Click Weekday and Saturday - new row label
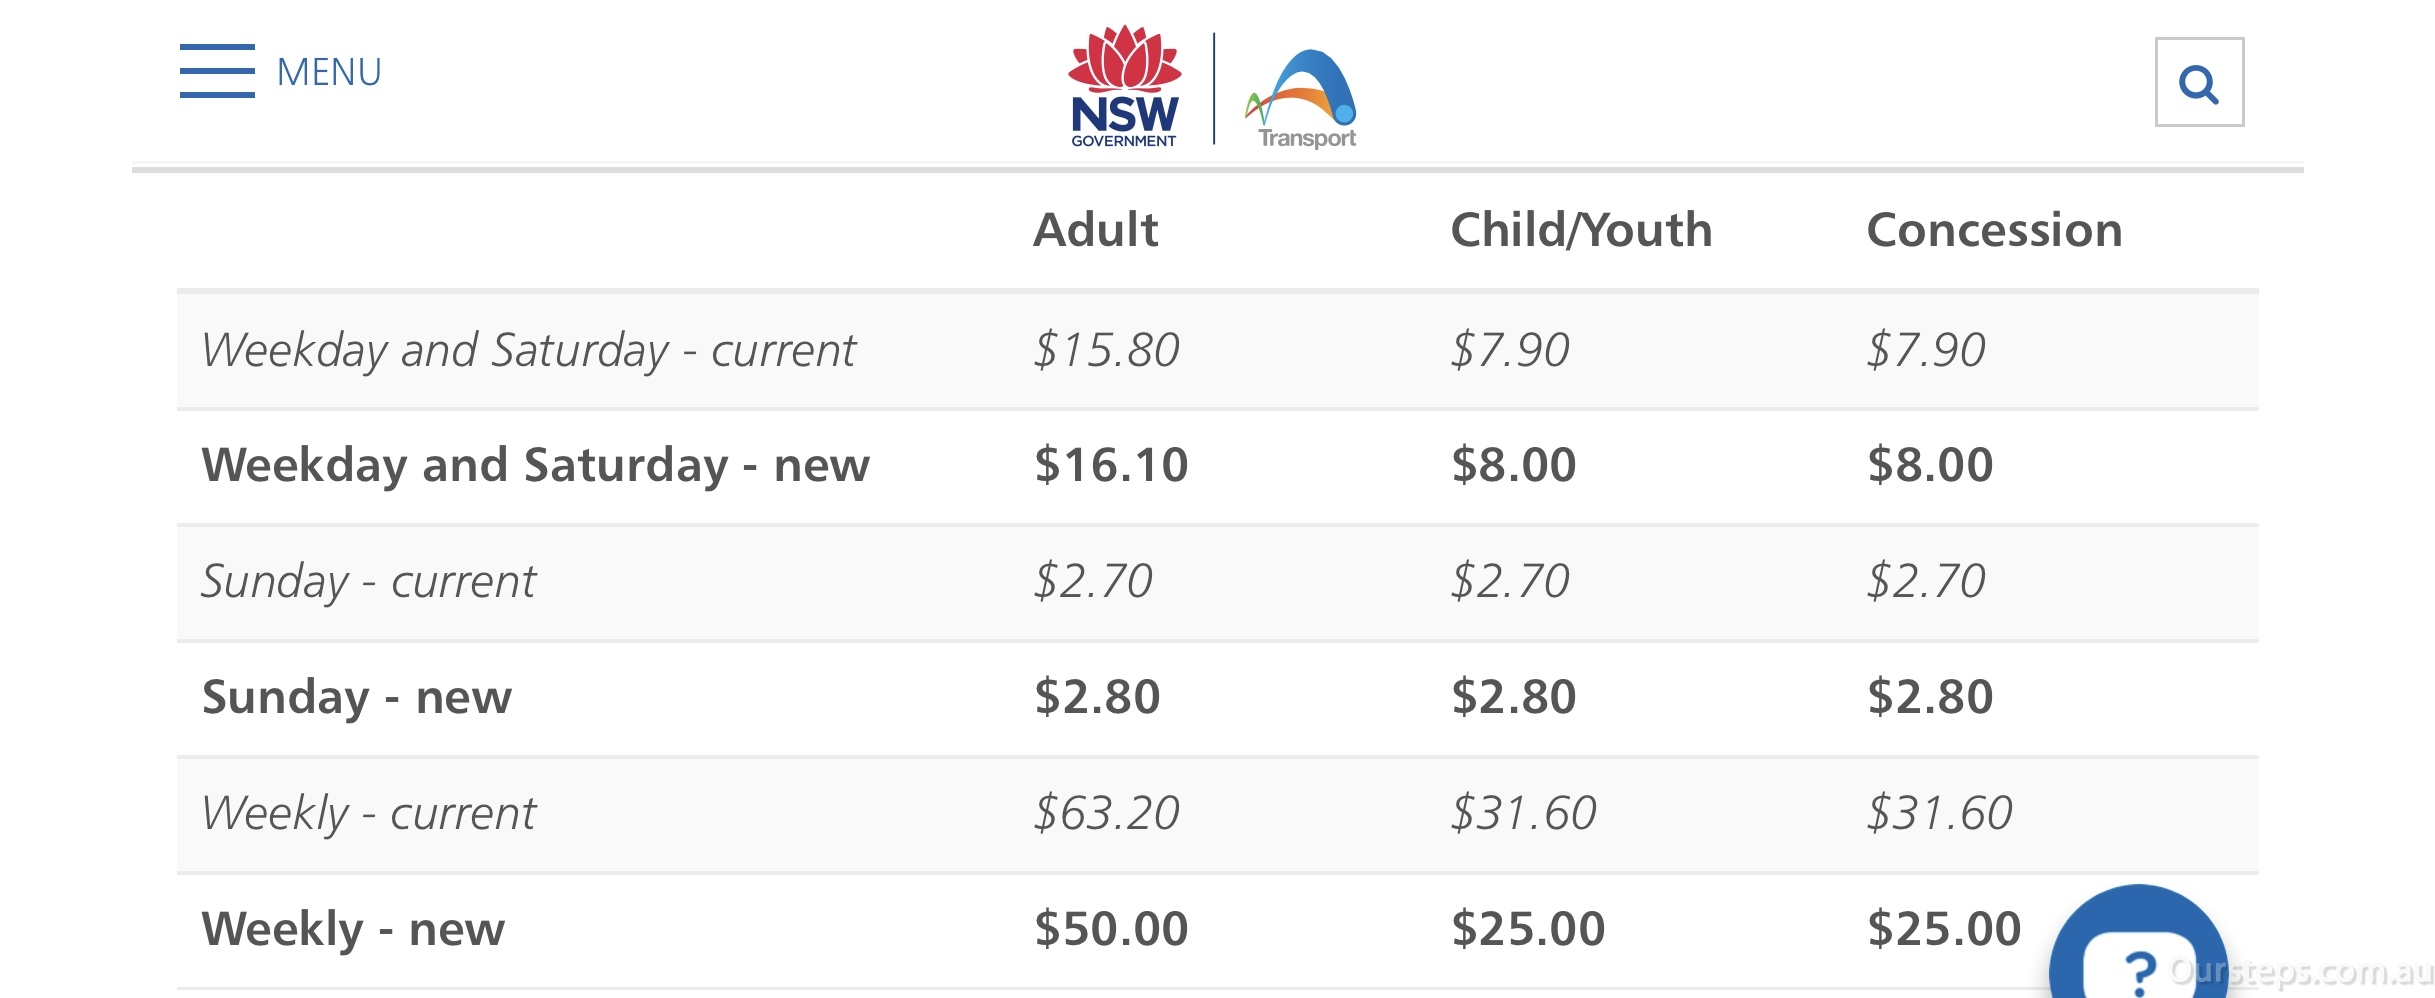The width and height of the screenshot is (2435, 998). (535, 465)
